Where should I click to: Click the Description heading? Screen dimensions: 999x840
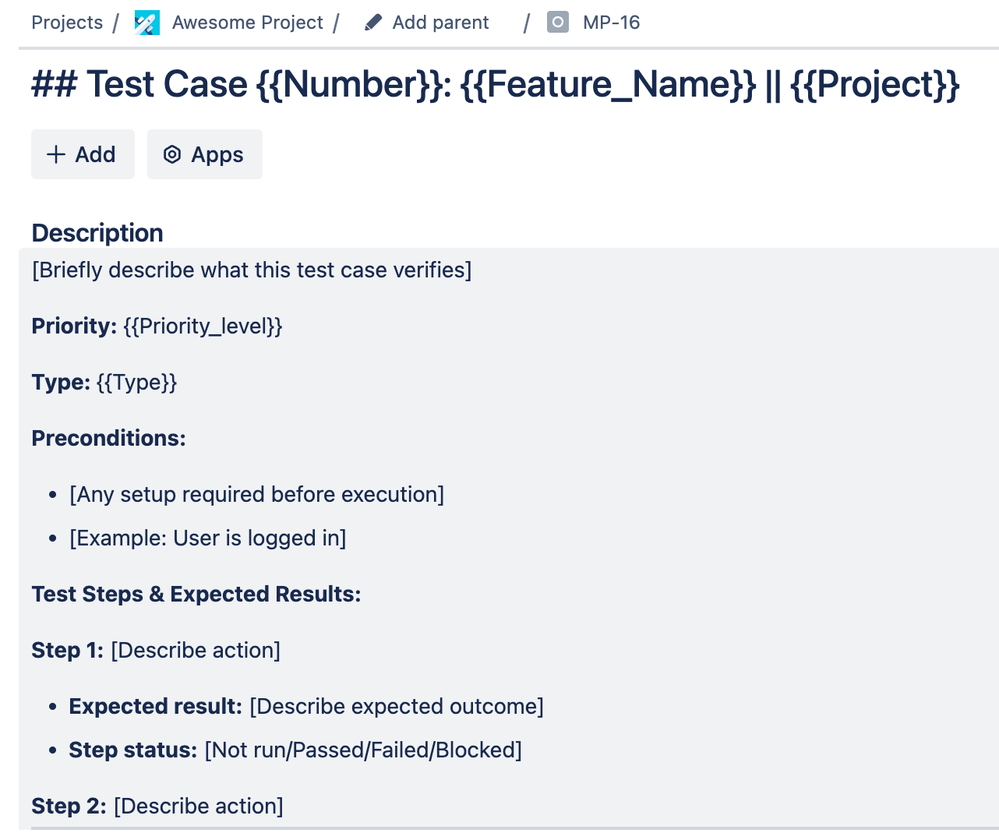click(97, 233)
